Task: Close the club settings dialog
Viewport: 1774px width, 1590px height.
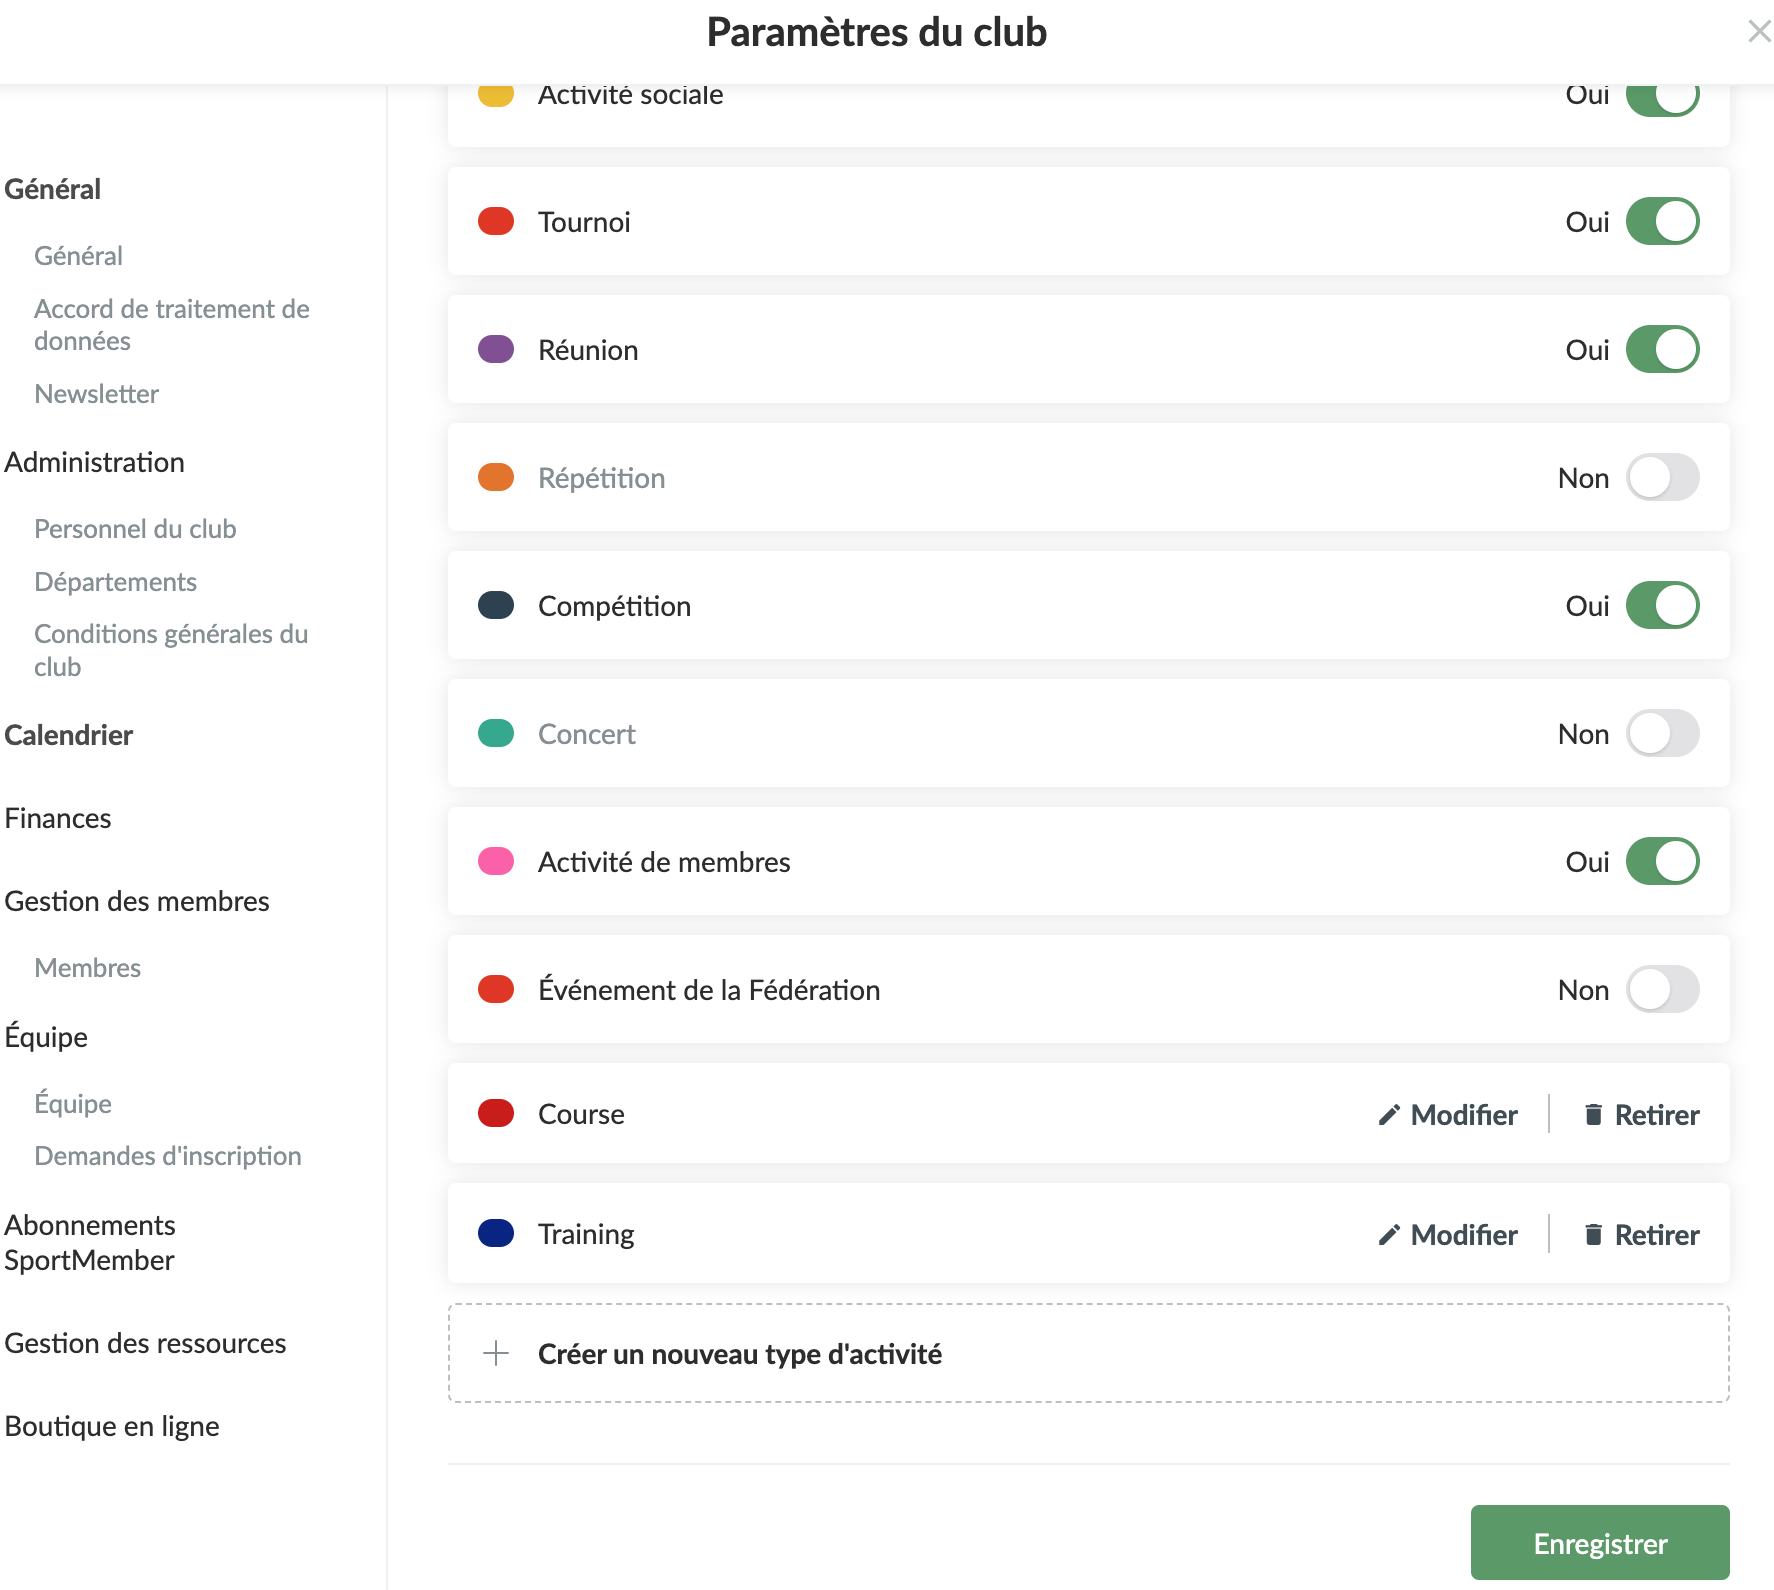Action: tap(1759, 32)
